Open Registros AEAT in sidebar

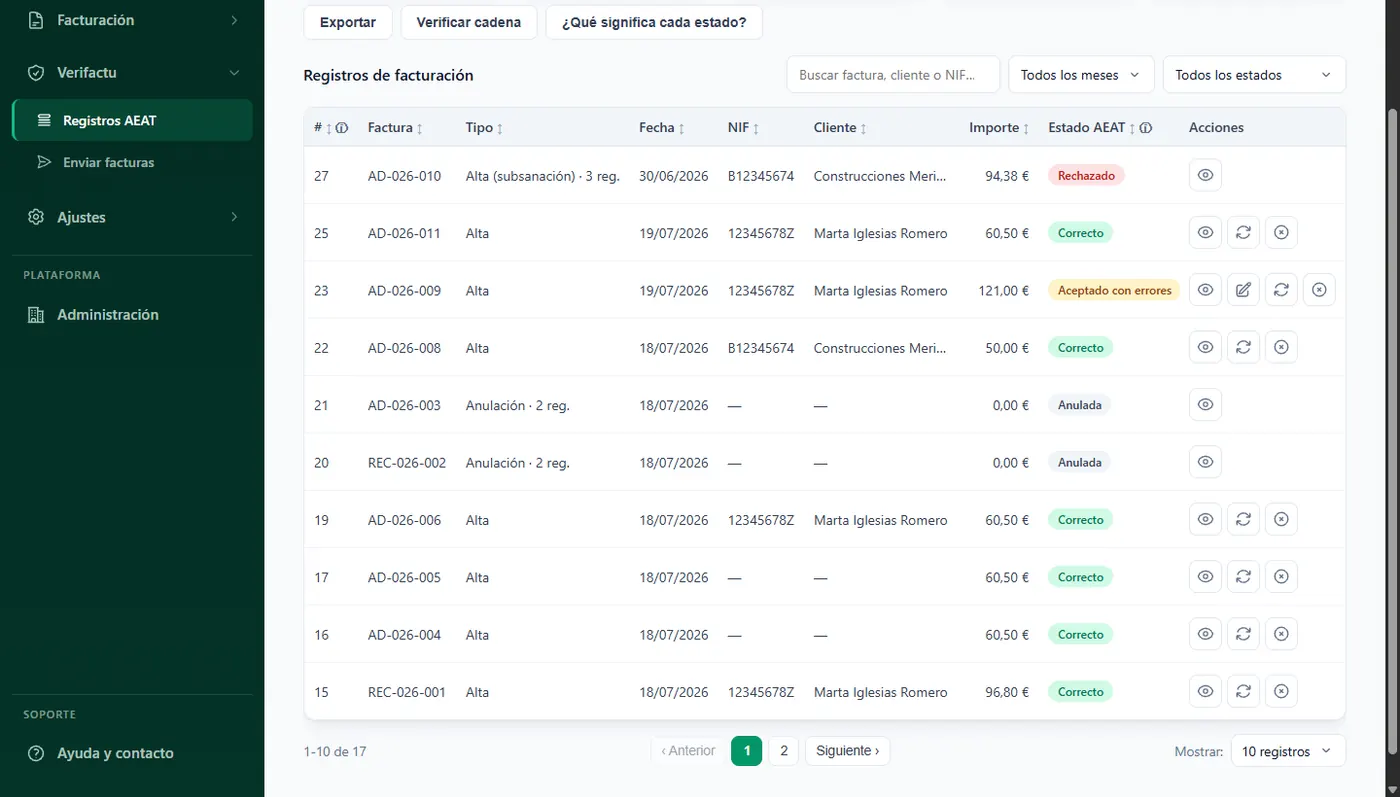[x=132, y=120]
